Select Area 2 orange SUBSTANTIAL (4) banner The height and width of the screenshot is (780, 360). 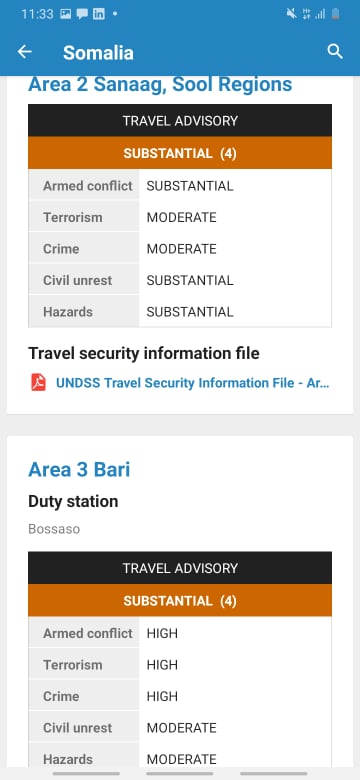tap(180, 153)
